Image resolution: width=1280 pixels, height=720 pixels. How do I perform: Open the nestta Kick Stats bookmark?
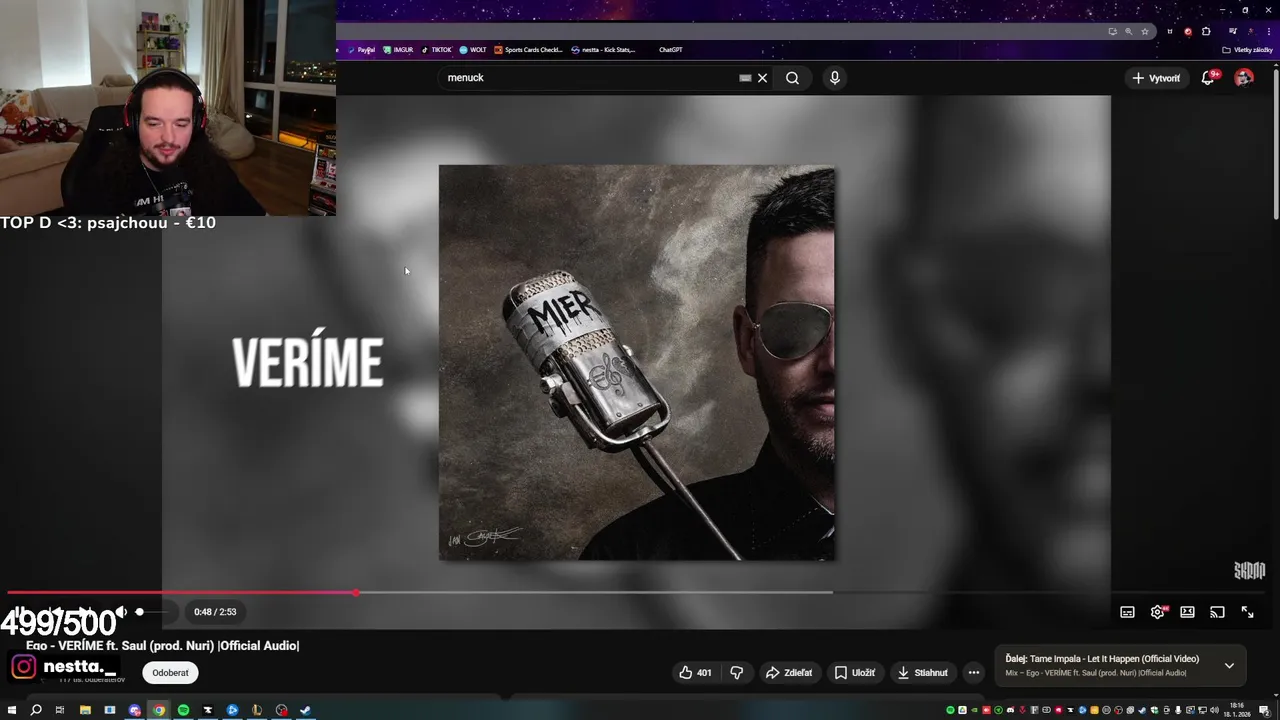click(x=603, y=50)
